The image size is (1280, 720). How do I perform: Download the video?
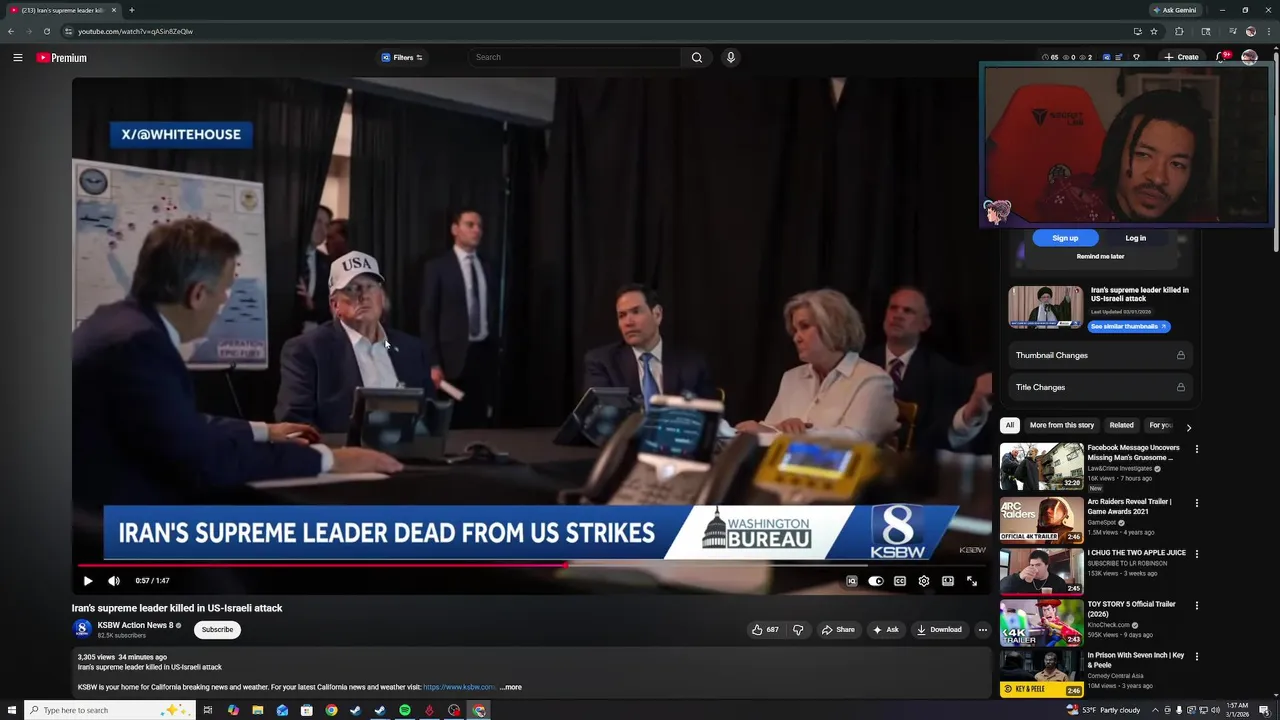939,630
